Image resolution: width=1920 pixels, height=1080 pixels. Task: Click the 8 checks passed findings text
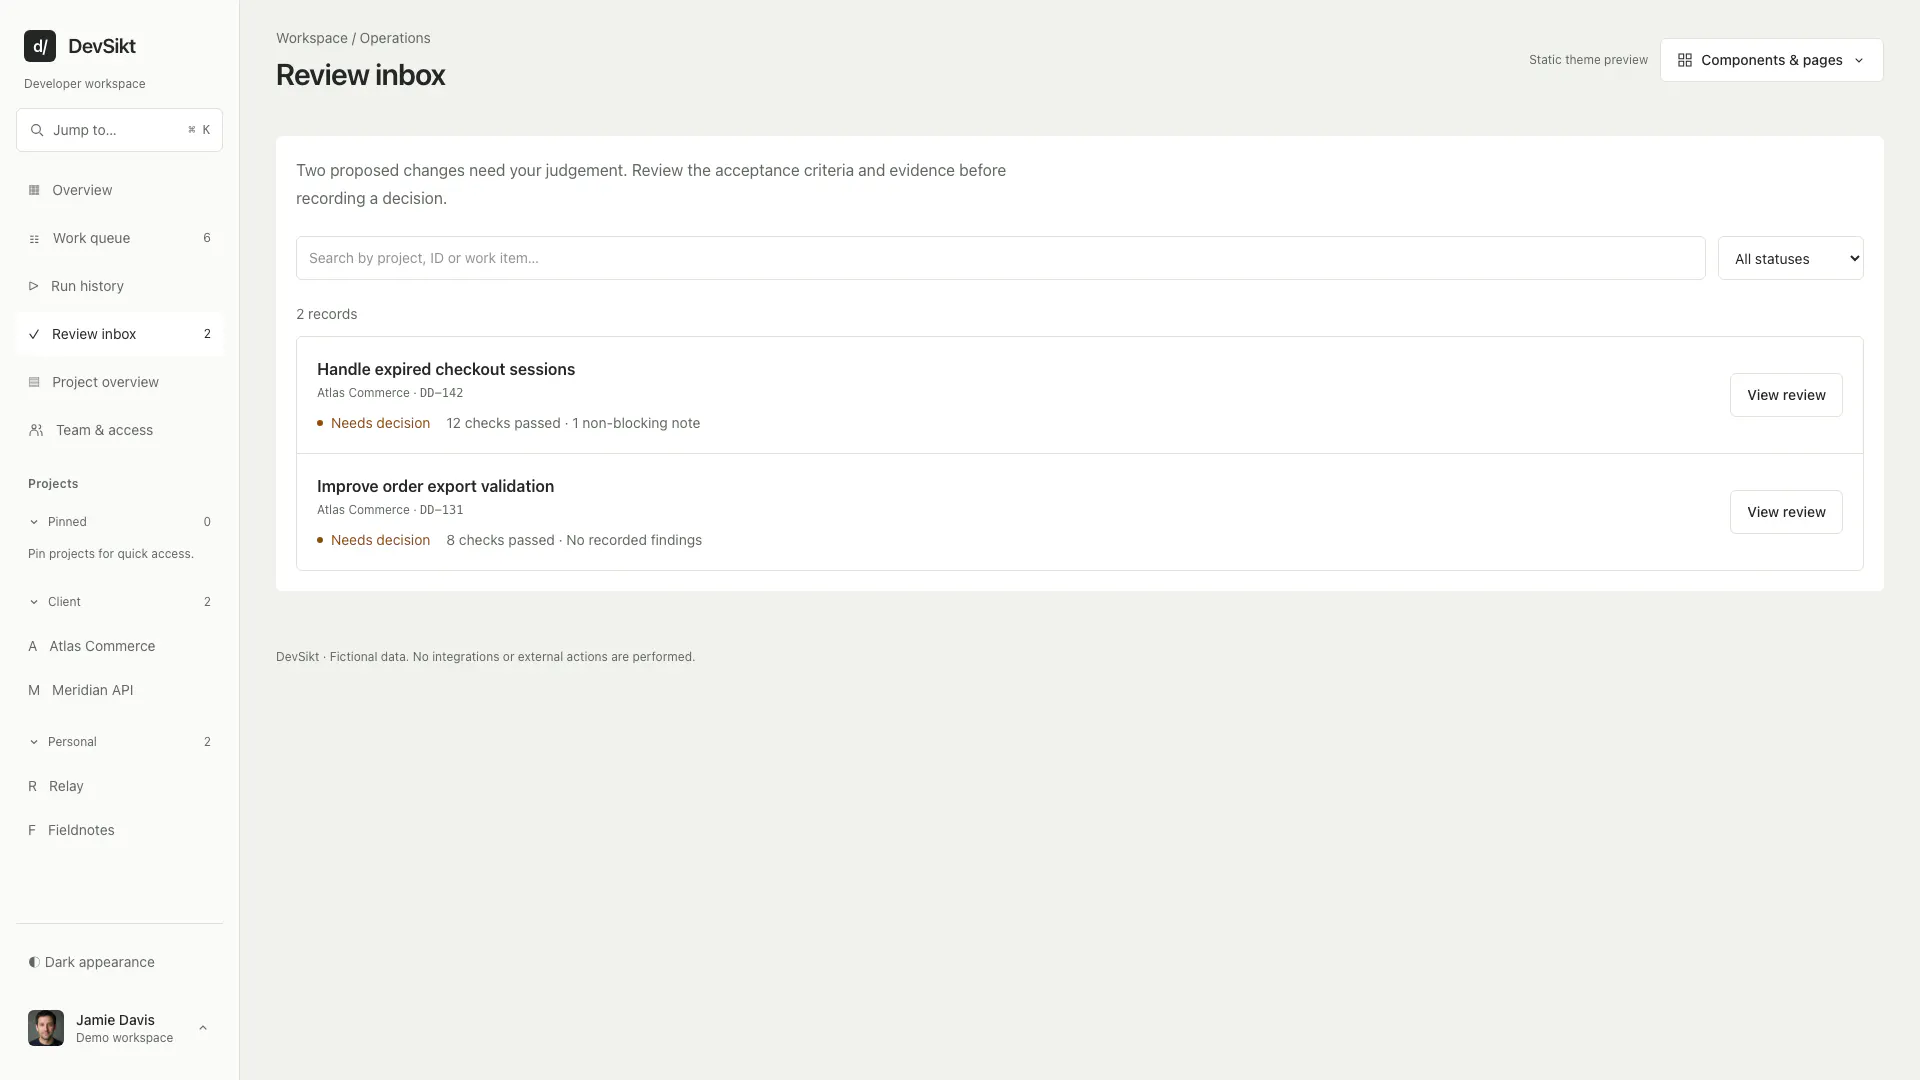click(574, 540)
